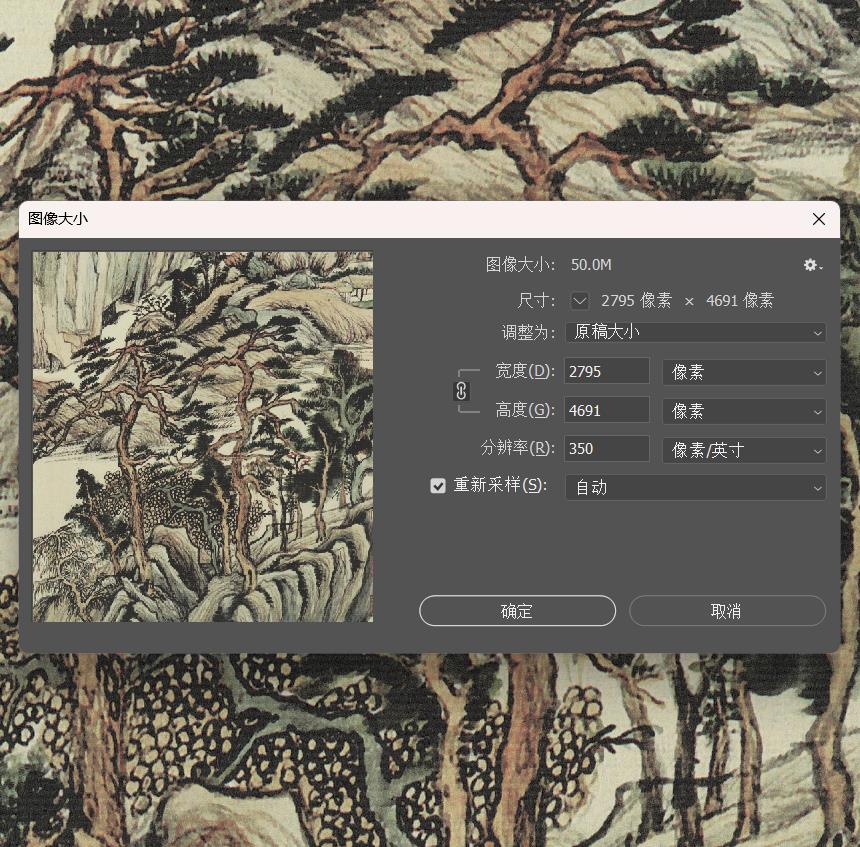Cancel with the 取消 button
This screenshot has height=847, width=860.
click(727, 611)
